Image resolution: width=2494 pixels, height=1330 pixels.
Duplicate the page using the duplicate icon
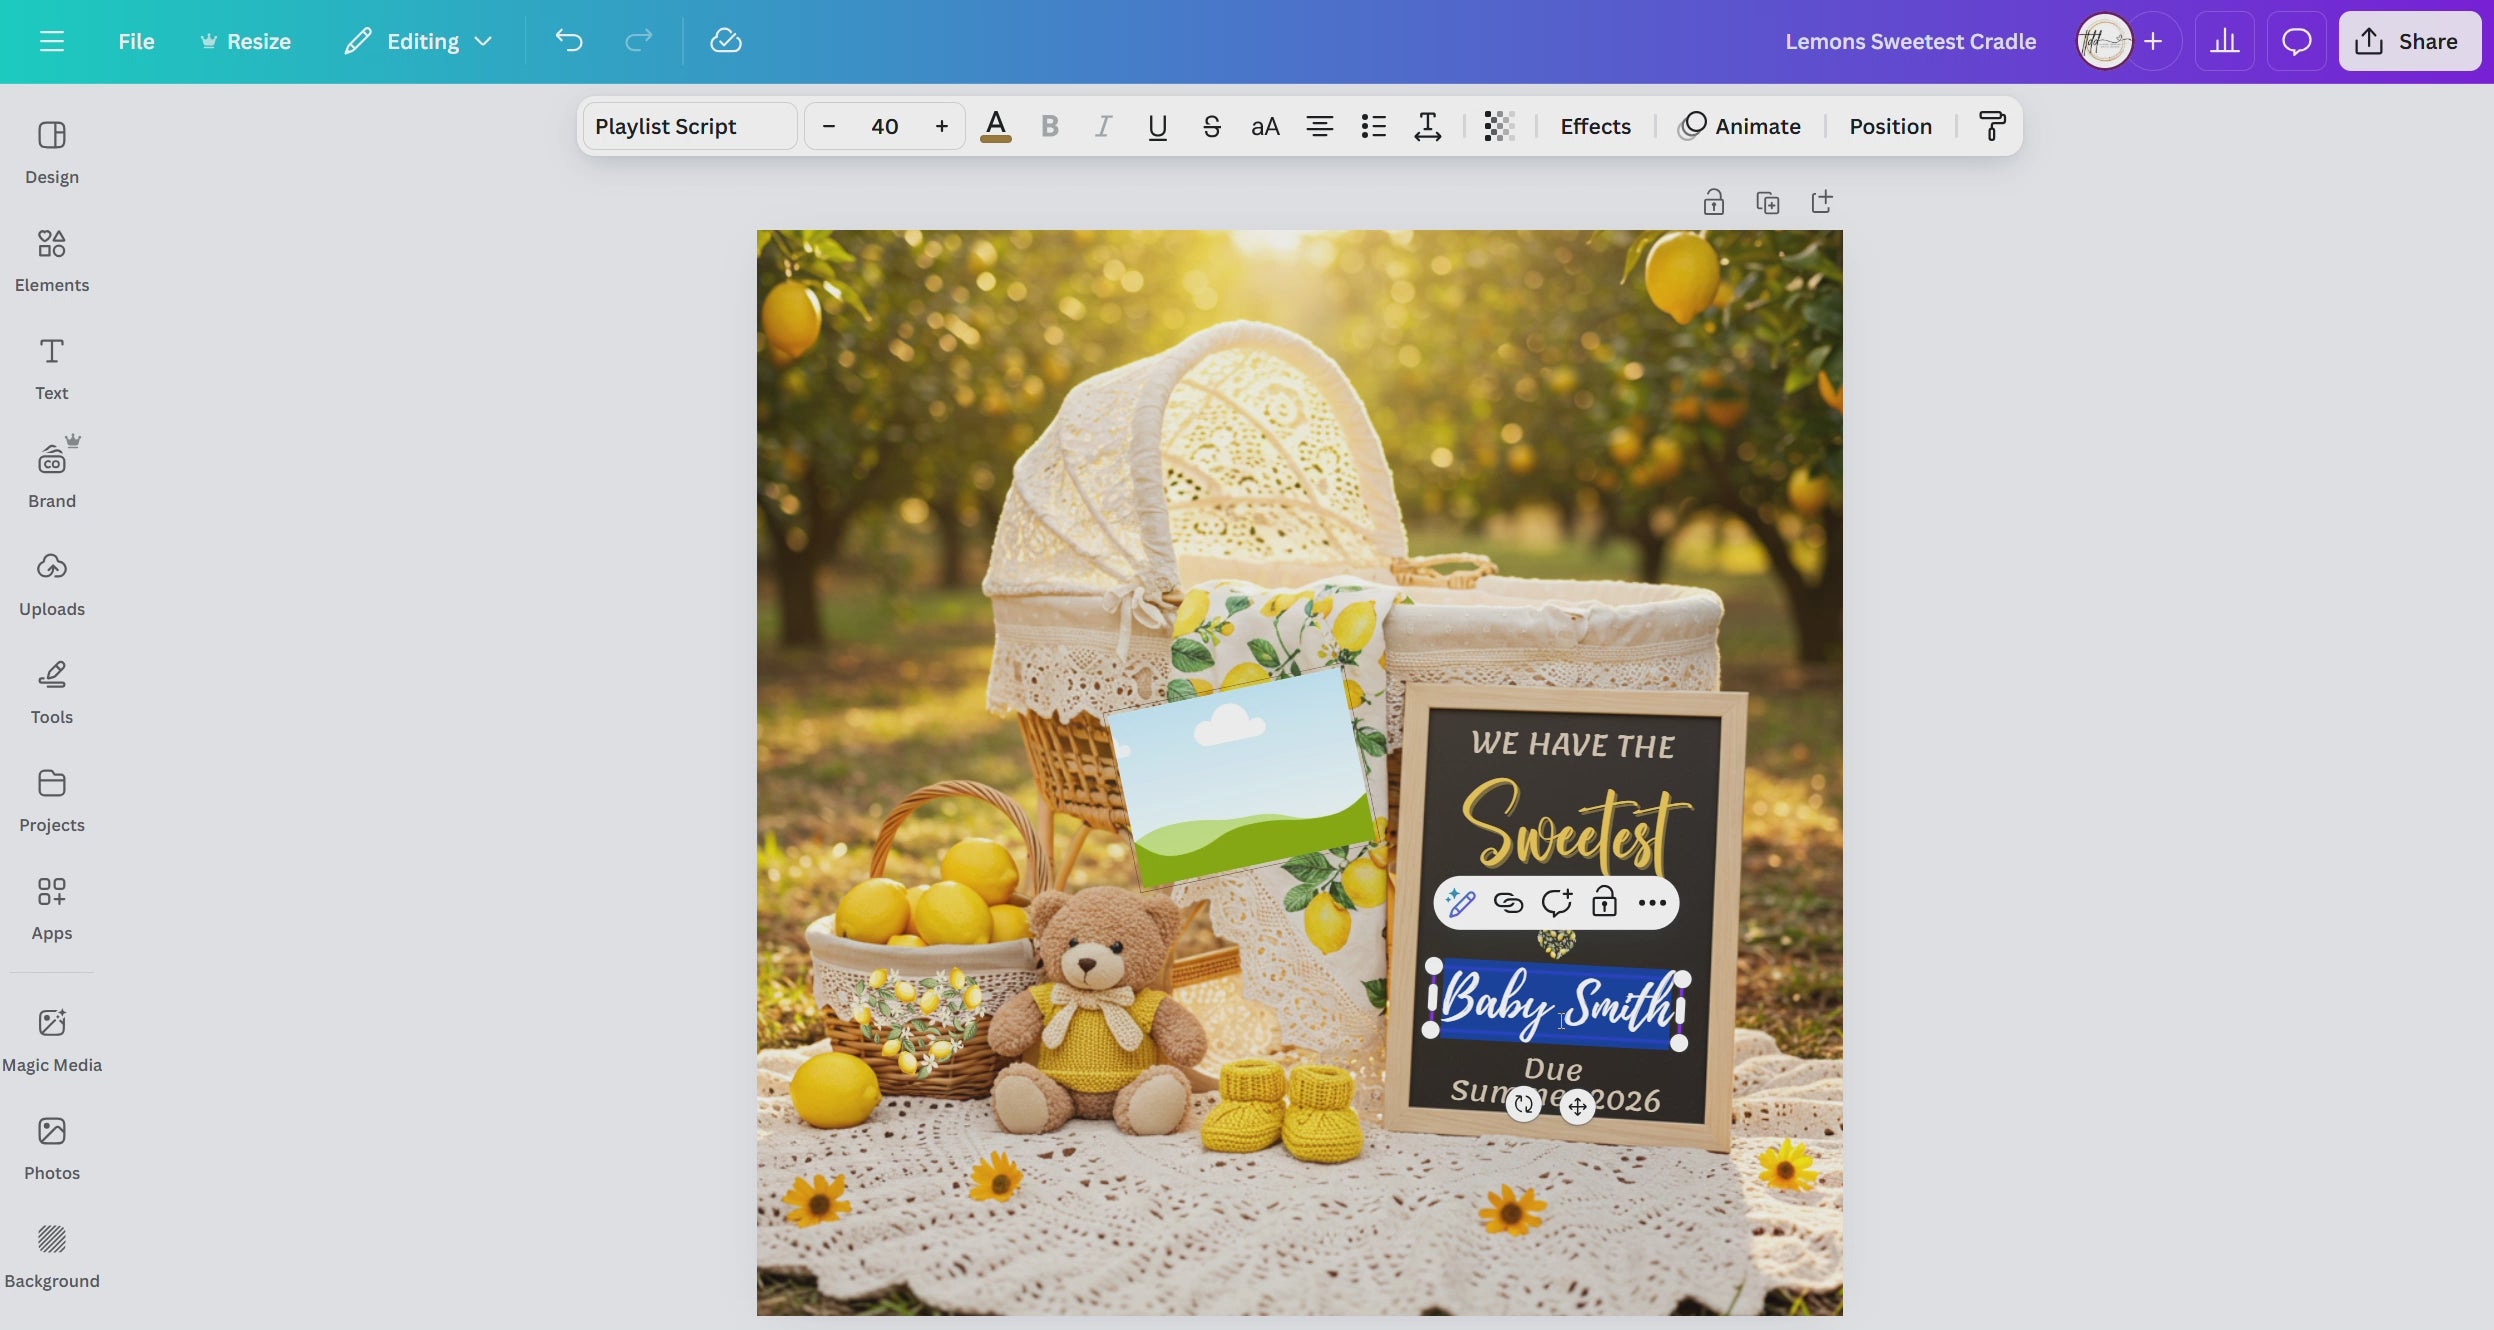1768,201
